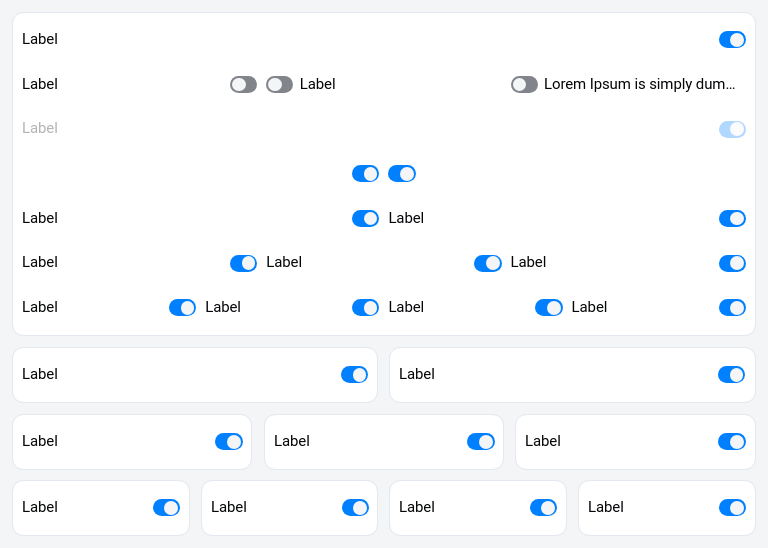768x548 pixels.
Task: Enable the leftmost gray switch in the off-switch row
Action: (x=243, y=85)
